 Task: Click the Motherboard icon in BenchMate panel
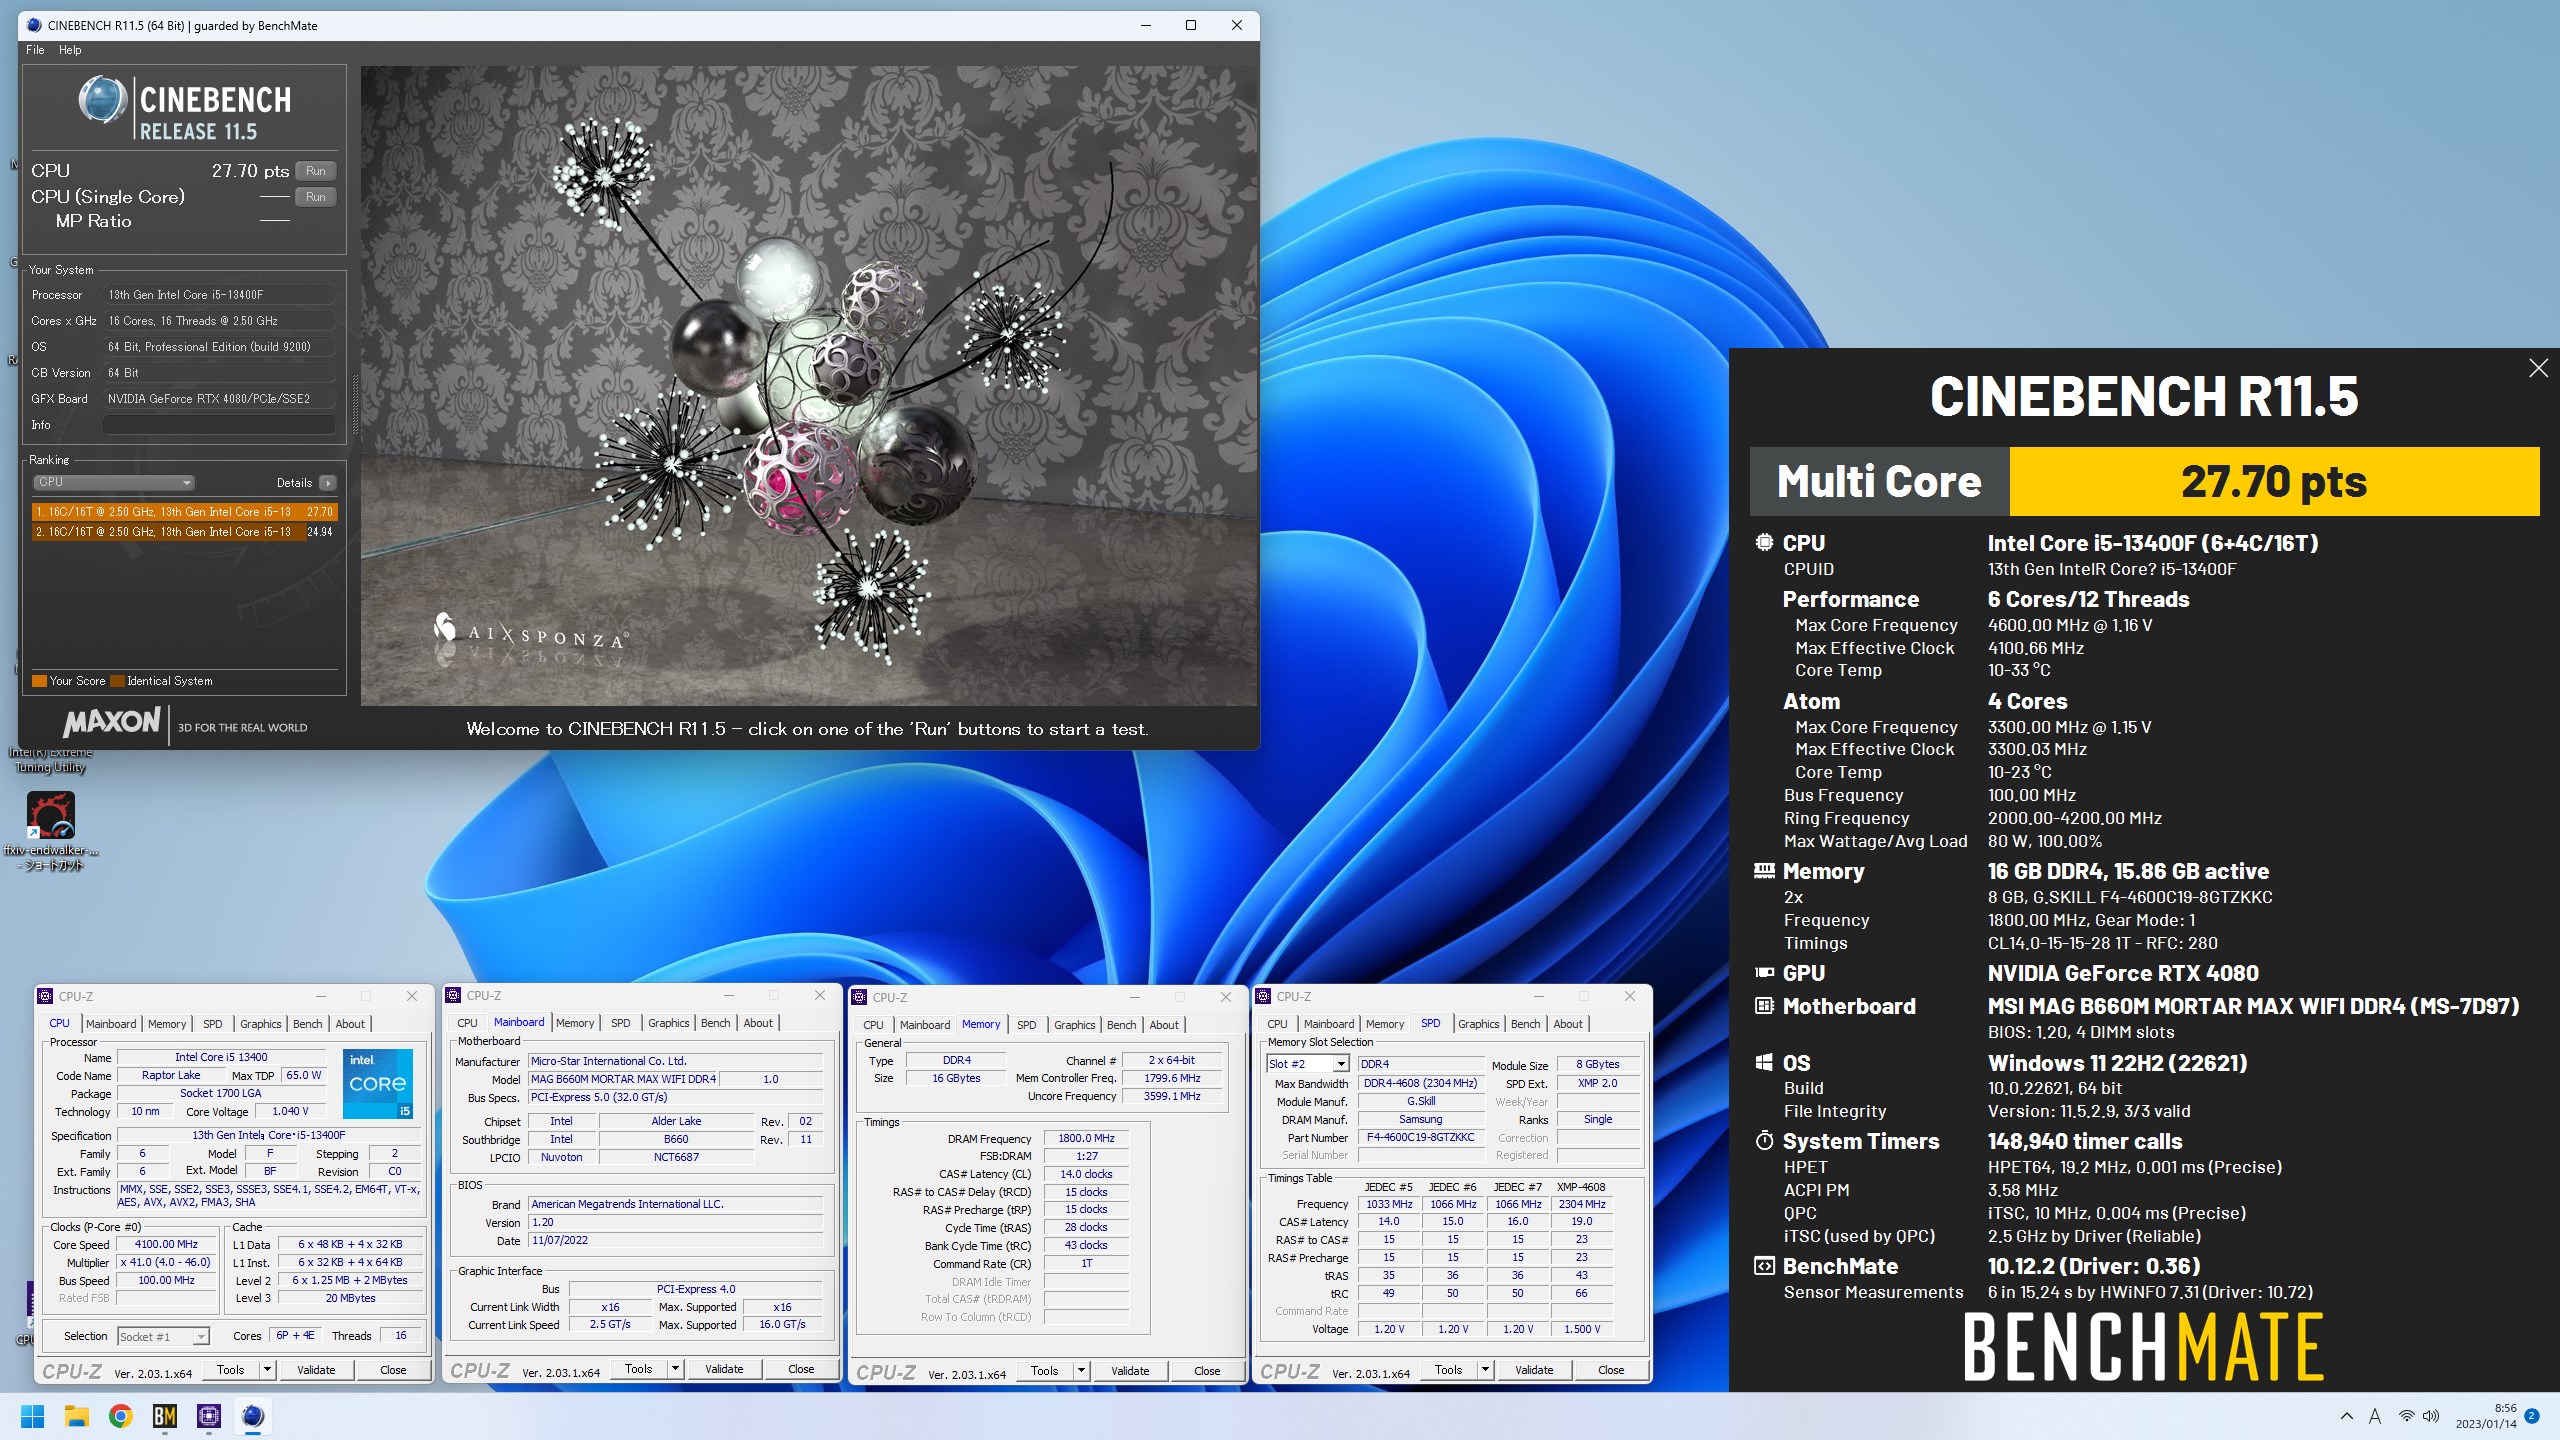[1765, 1006]
